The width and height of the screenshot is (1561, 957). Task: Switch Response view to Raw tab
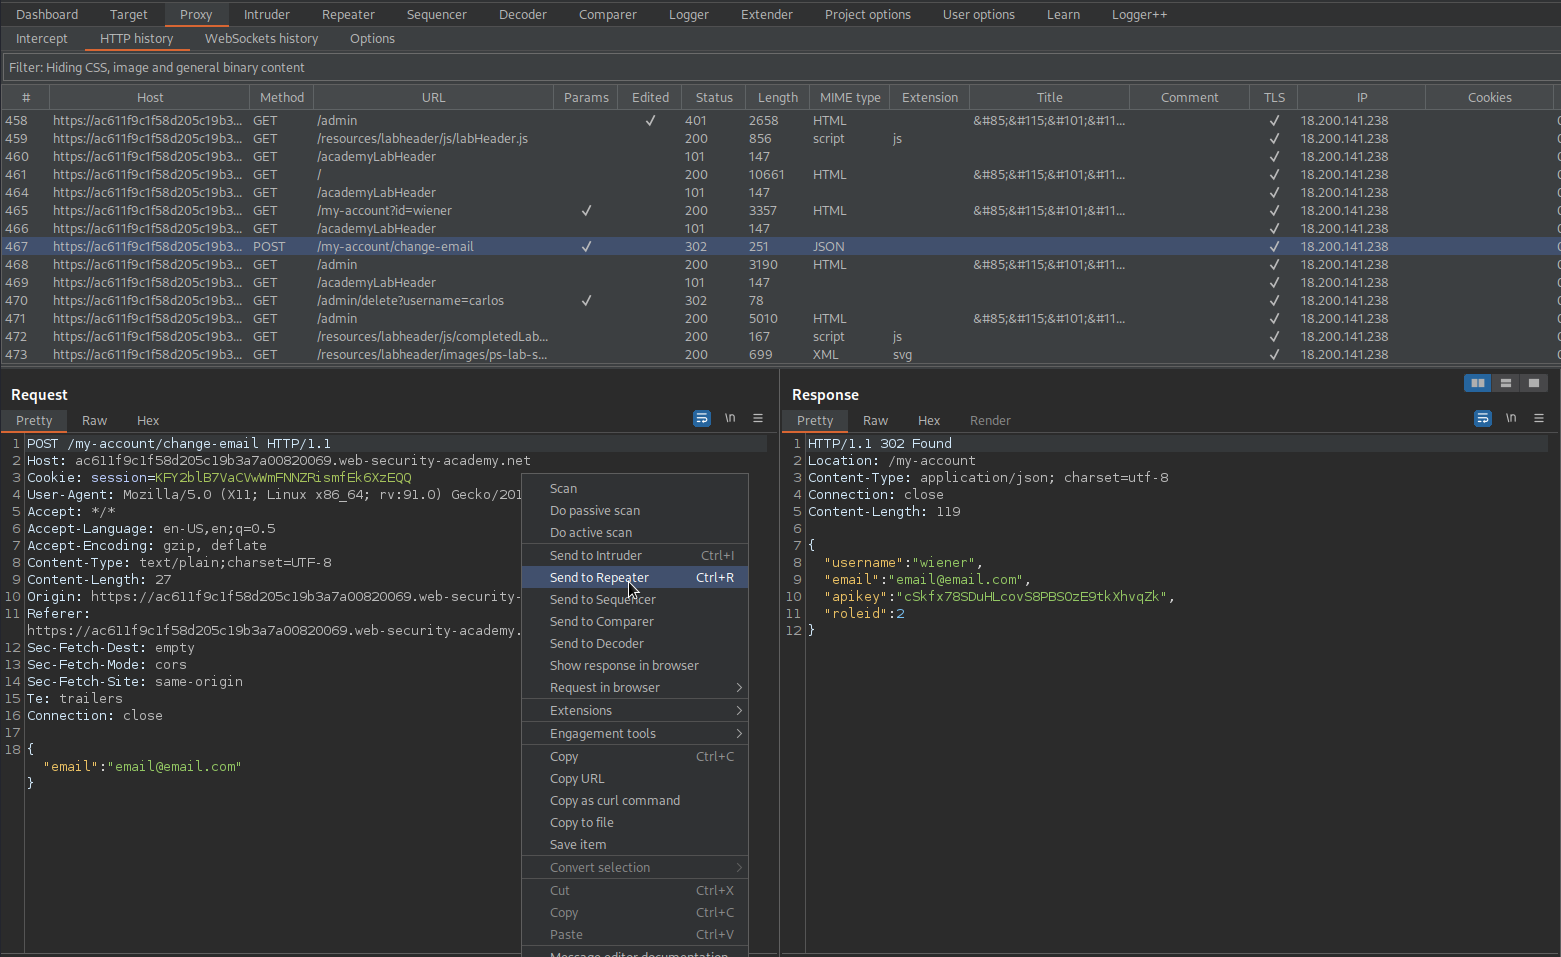pyautogui.click(x=875, y=420)
